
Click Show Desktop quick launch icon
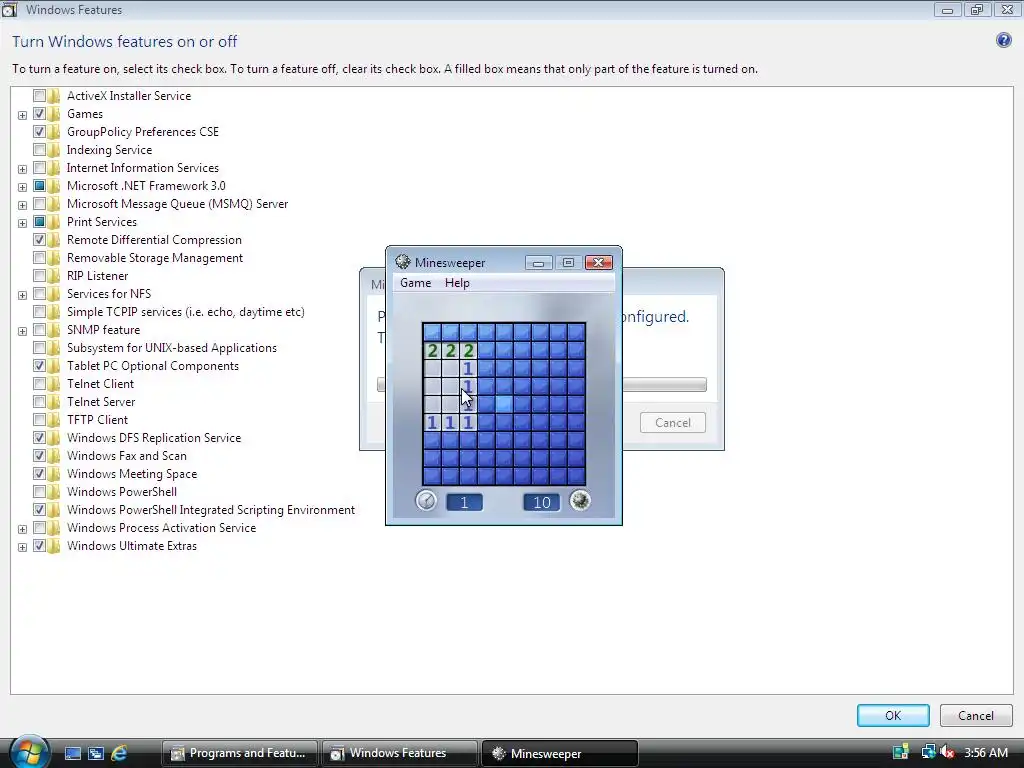point(72,753)
